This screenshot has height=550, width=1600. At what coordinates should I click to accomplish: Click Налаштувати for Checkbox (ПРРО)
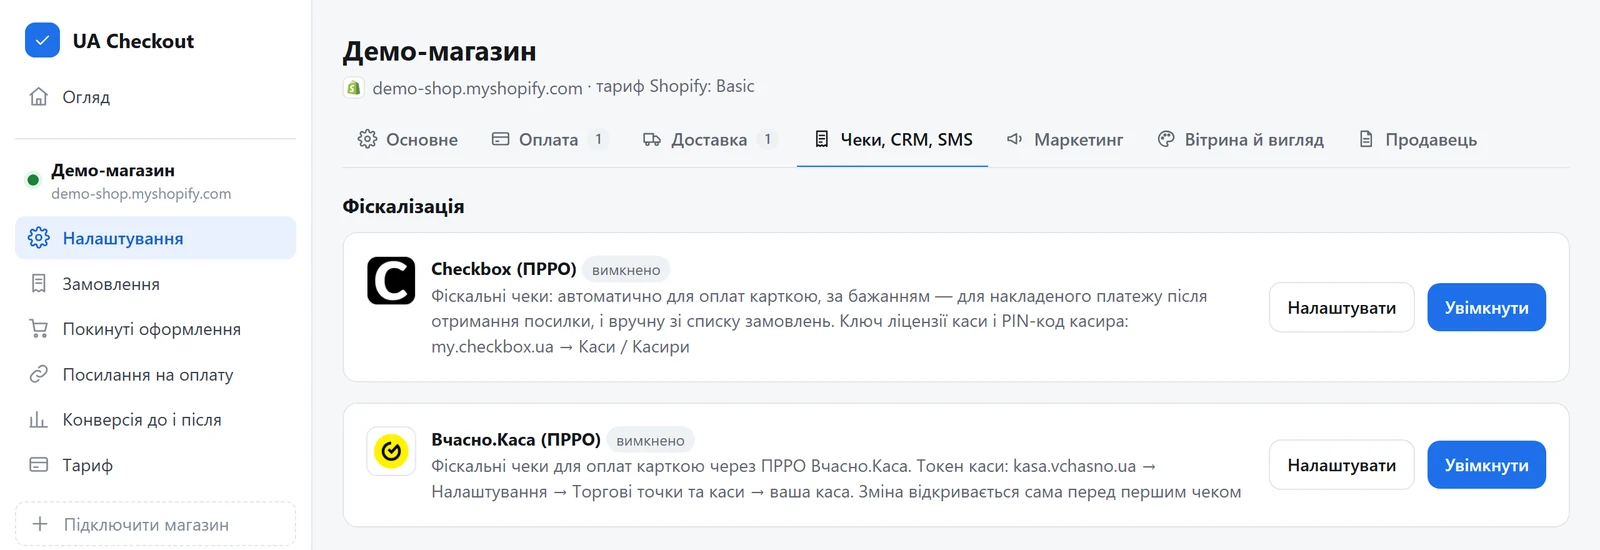pyautogui.click(x=1342, y=307)
